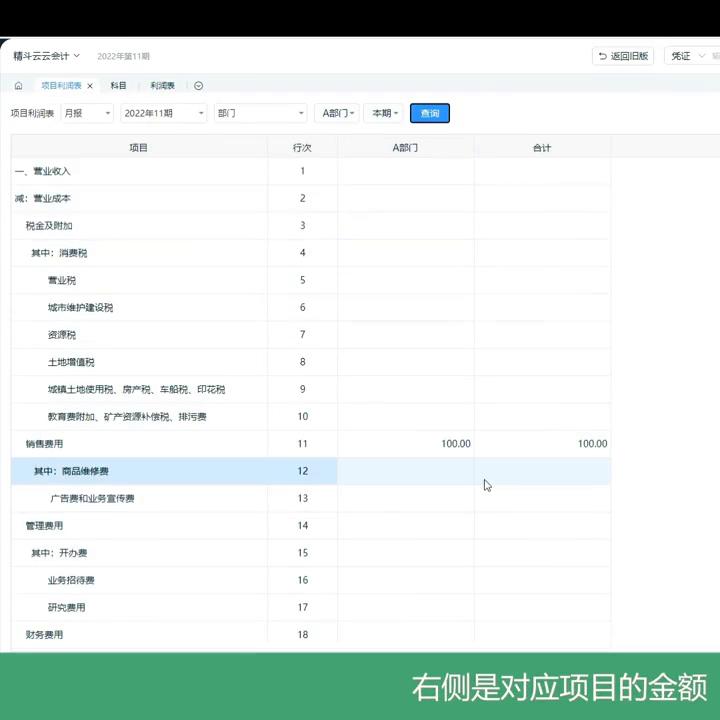Select the 其中：消费税 row
The height and width of the screenshot is (720, 720).
311,253
